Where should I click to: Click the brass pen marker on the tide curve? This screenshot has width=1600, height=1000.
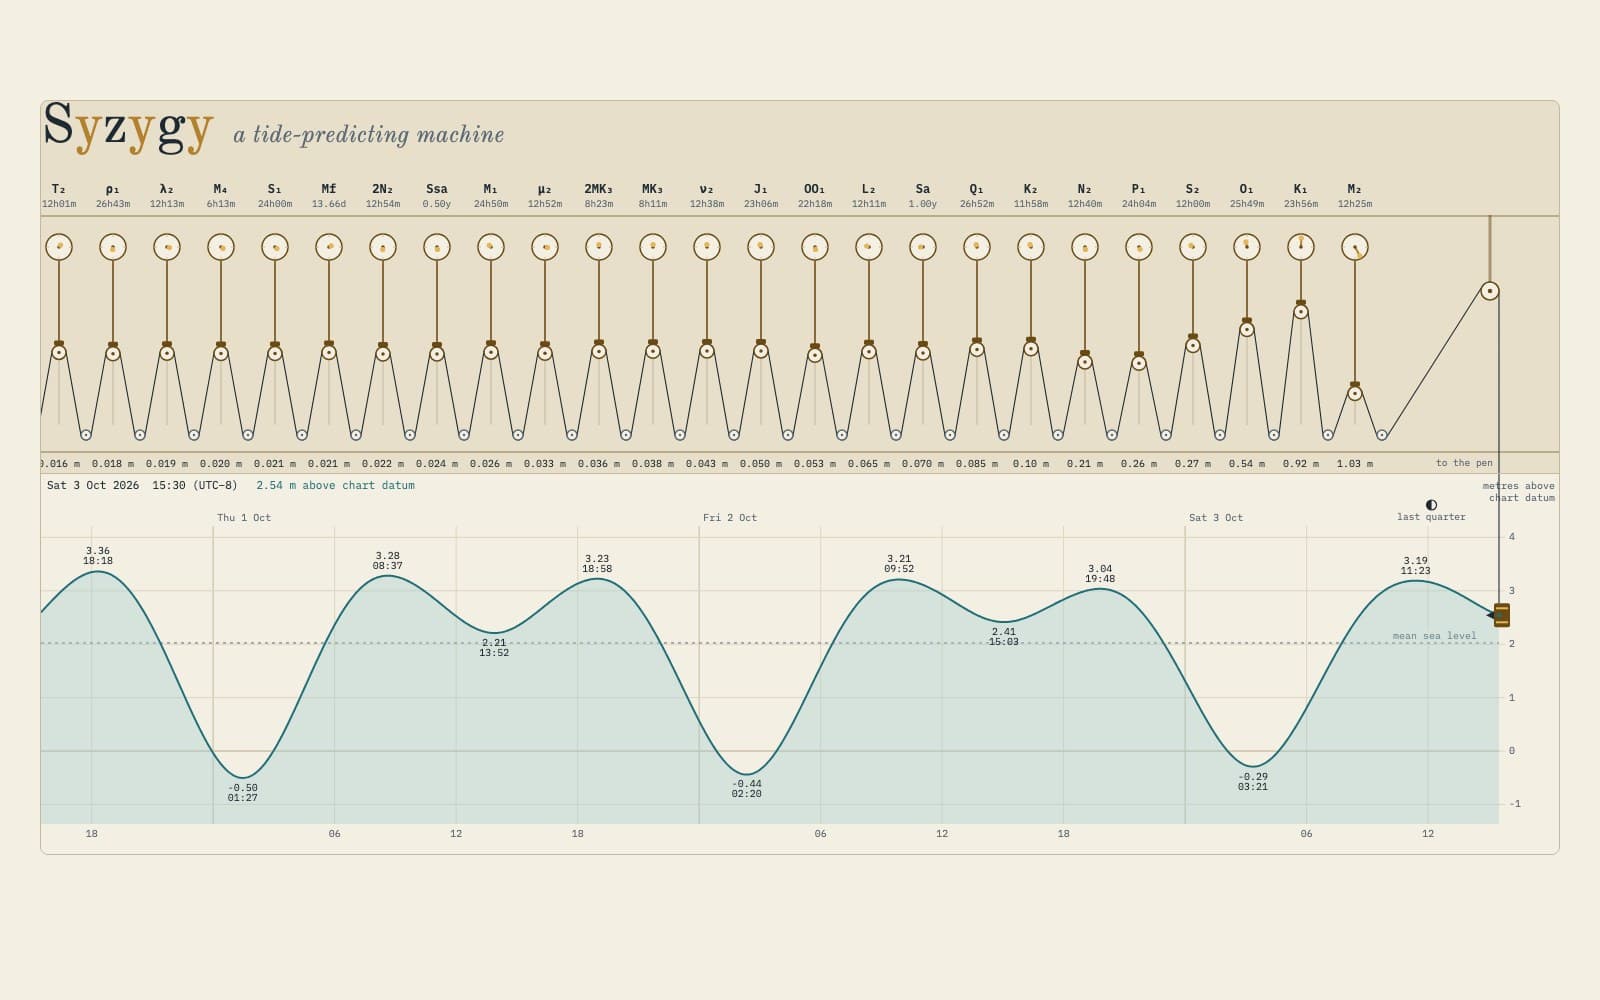pyautogui.click(x=1501, y=615)
